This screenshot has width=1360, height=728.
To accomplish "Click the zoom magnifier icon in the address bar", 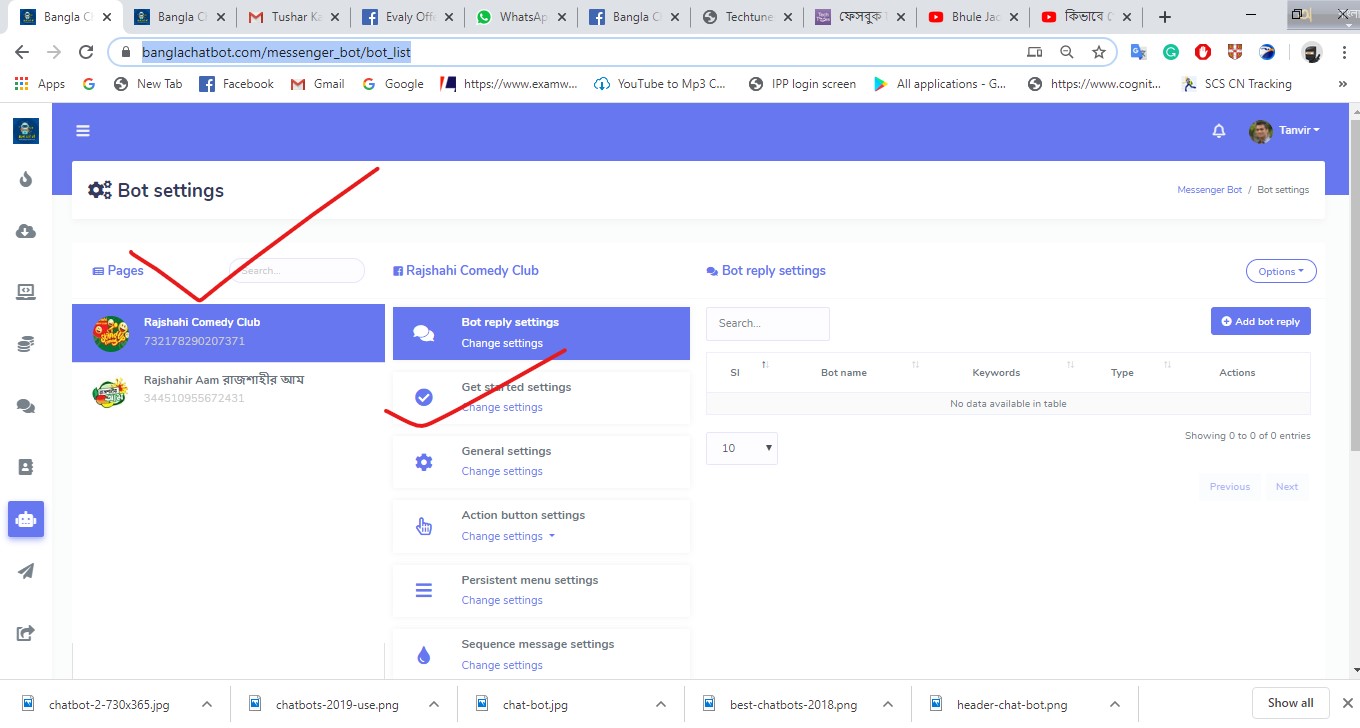I will (x=1067, y=52).
